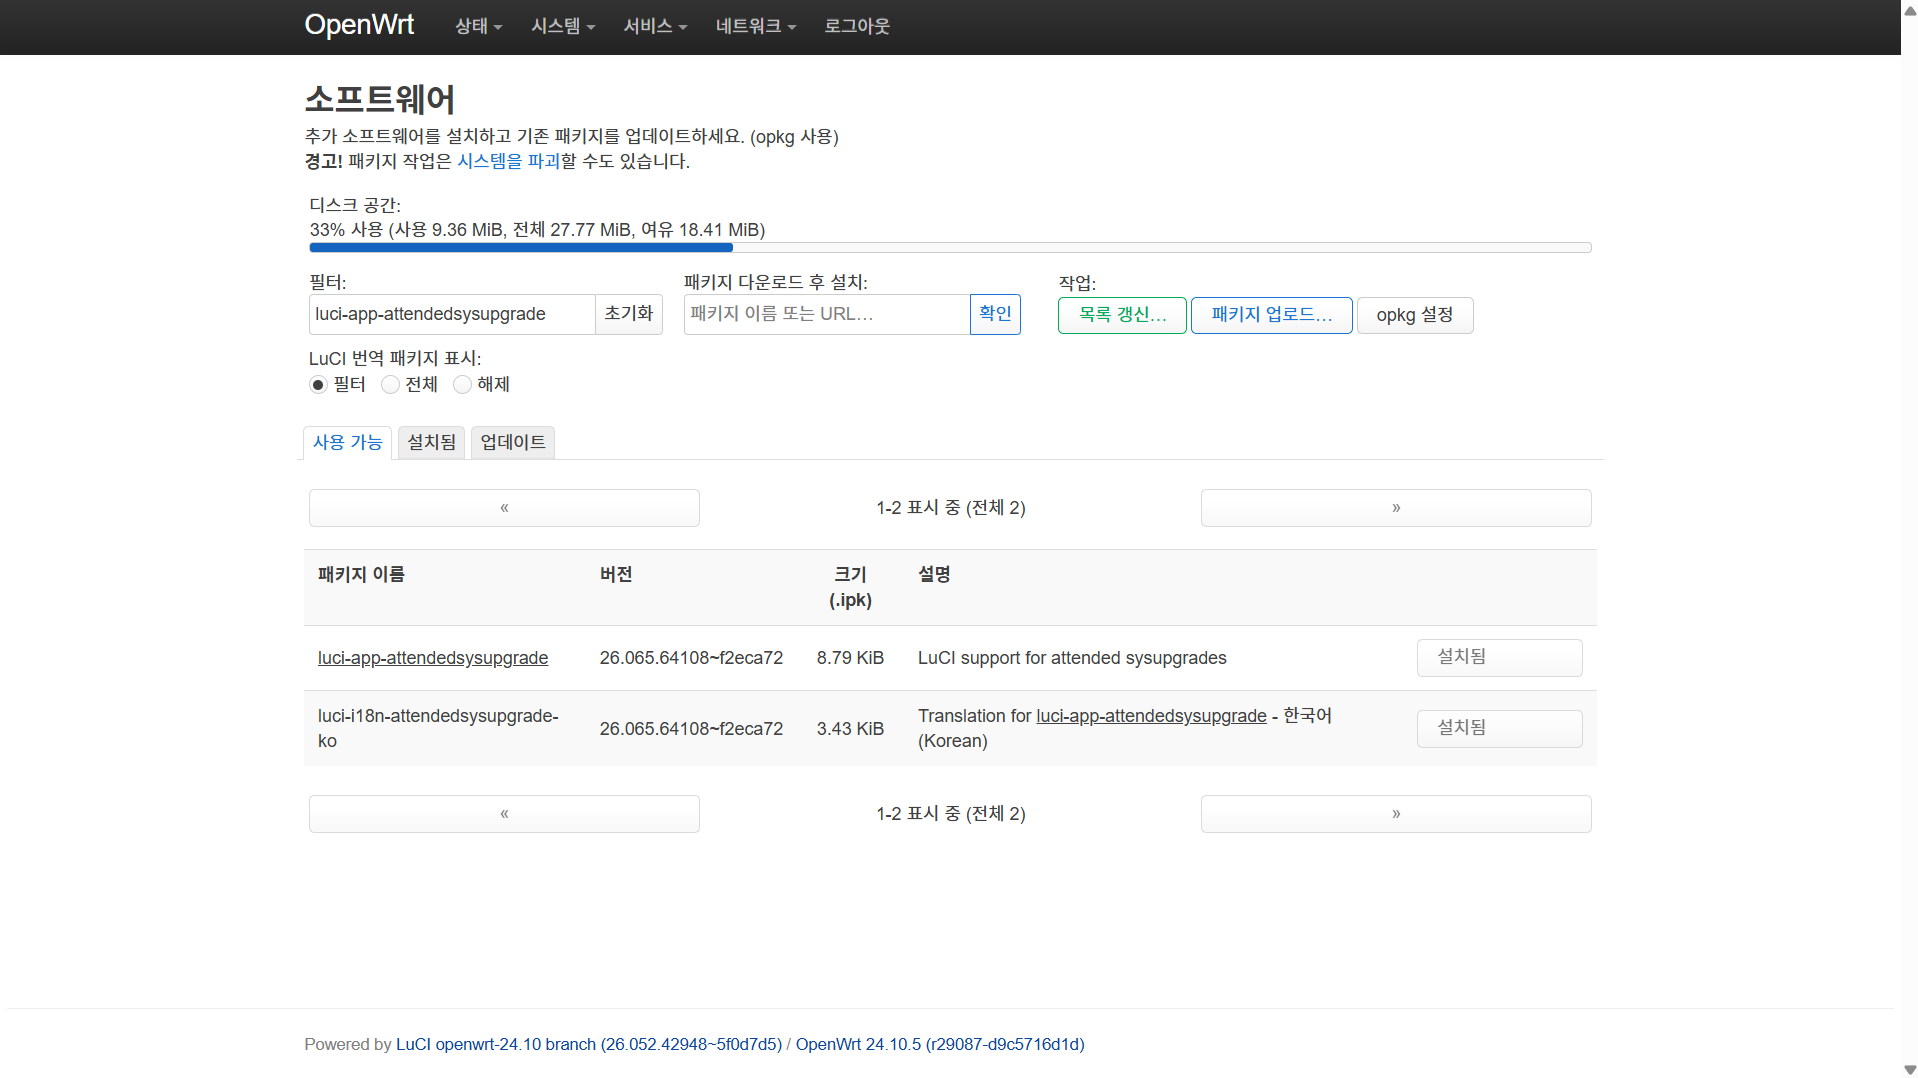Click 로그아웃 in the top navigation
Screen dimensions: 1918x1078
(856, 26)
